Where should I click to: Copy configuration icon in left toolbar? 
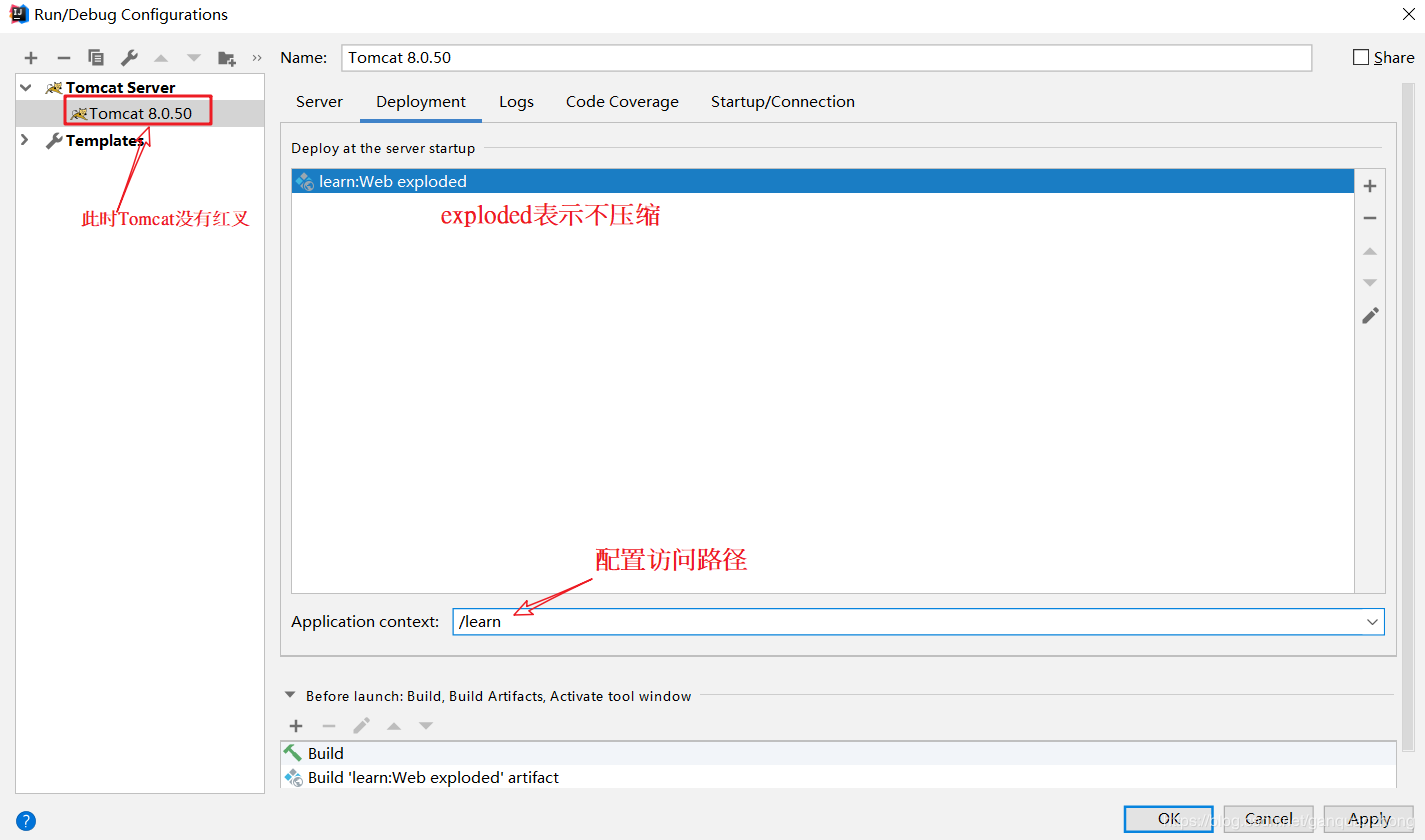(x=96, y=58)
